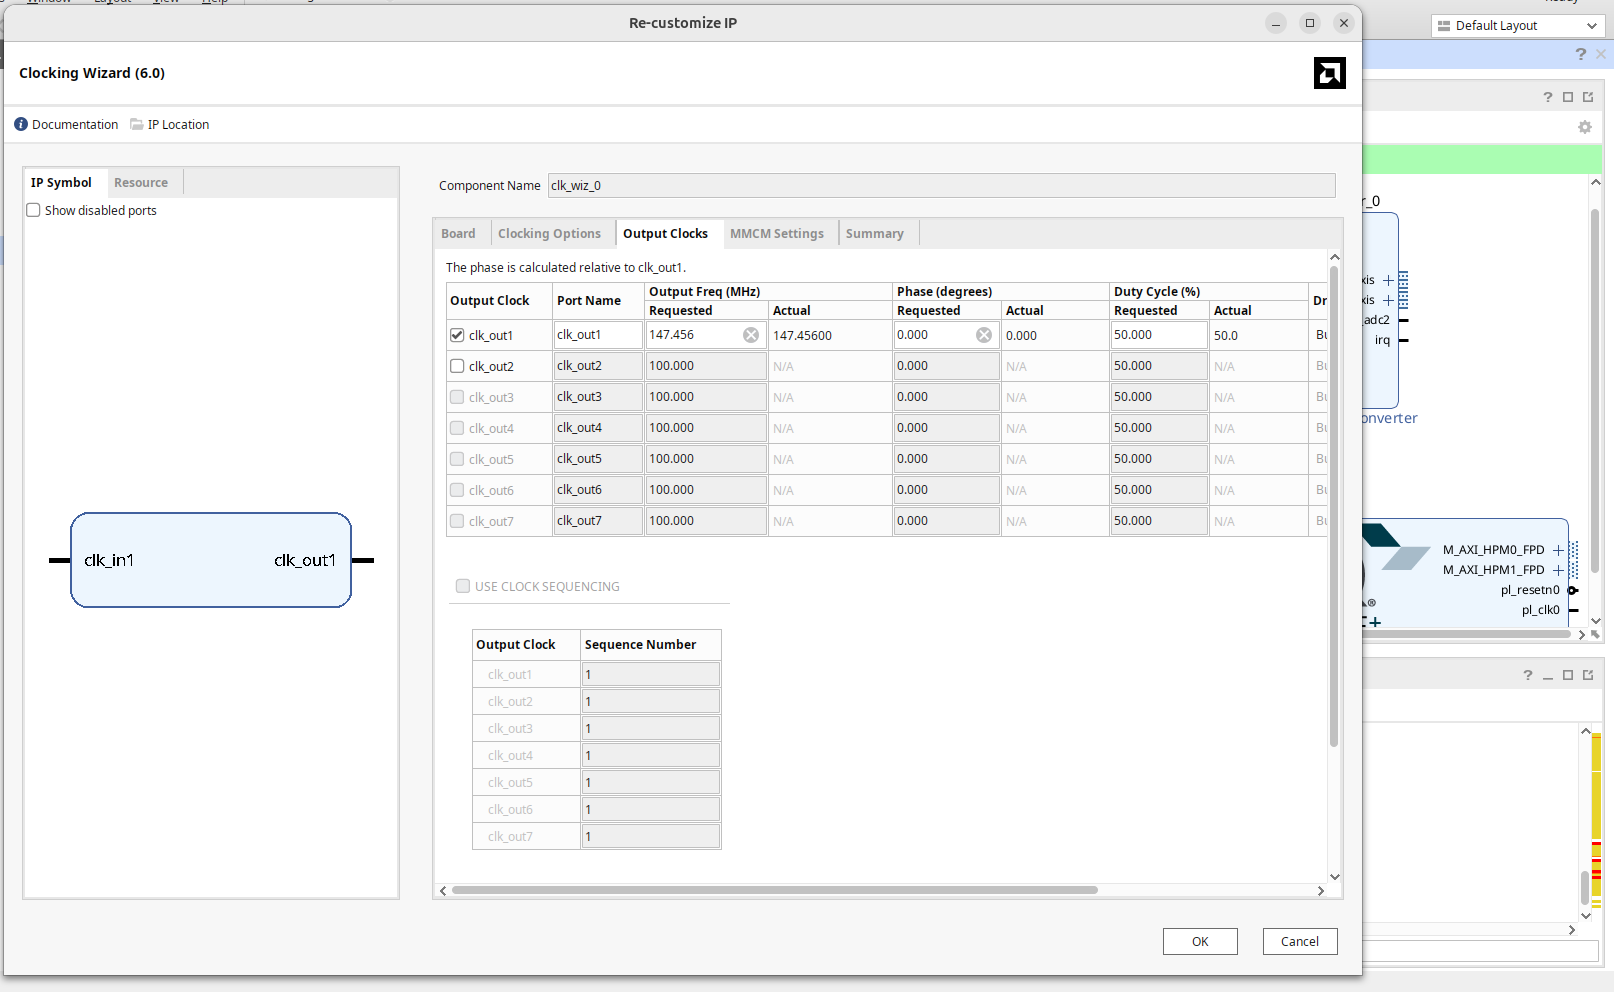Image resolution: width=1614 pixels, height=992 pixels.
Task: Click the AMD logo icon
Action: click(x=1329, y=73)
